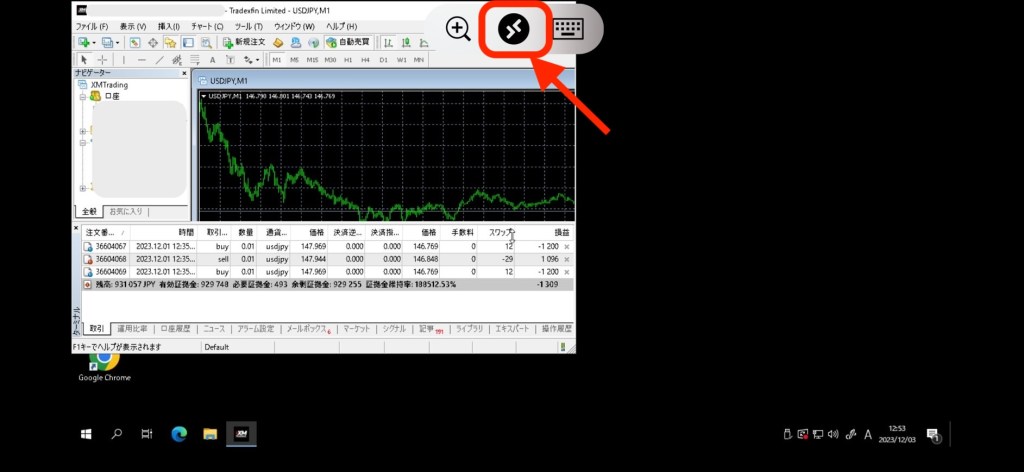The height and width of the screenshot is (472, 1024).
Task: Click the zoom magnifier icon
Action: [458, 29]
